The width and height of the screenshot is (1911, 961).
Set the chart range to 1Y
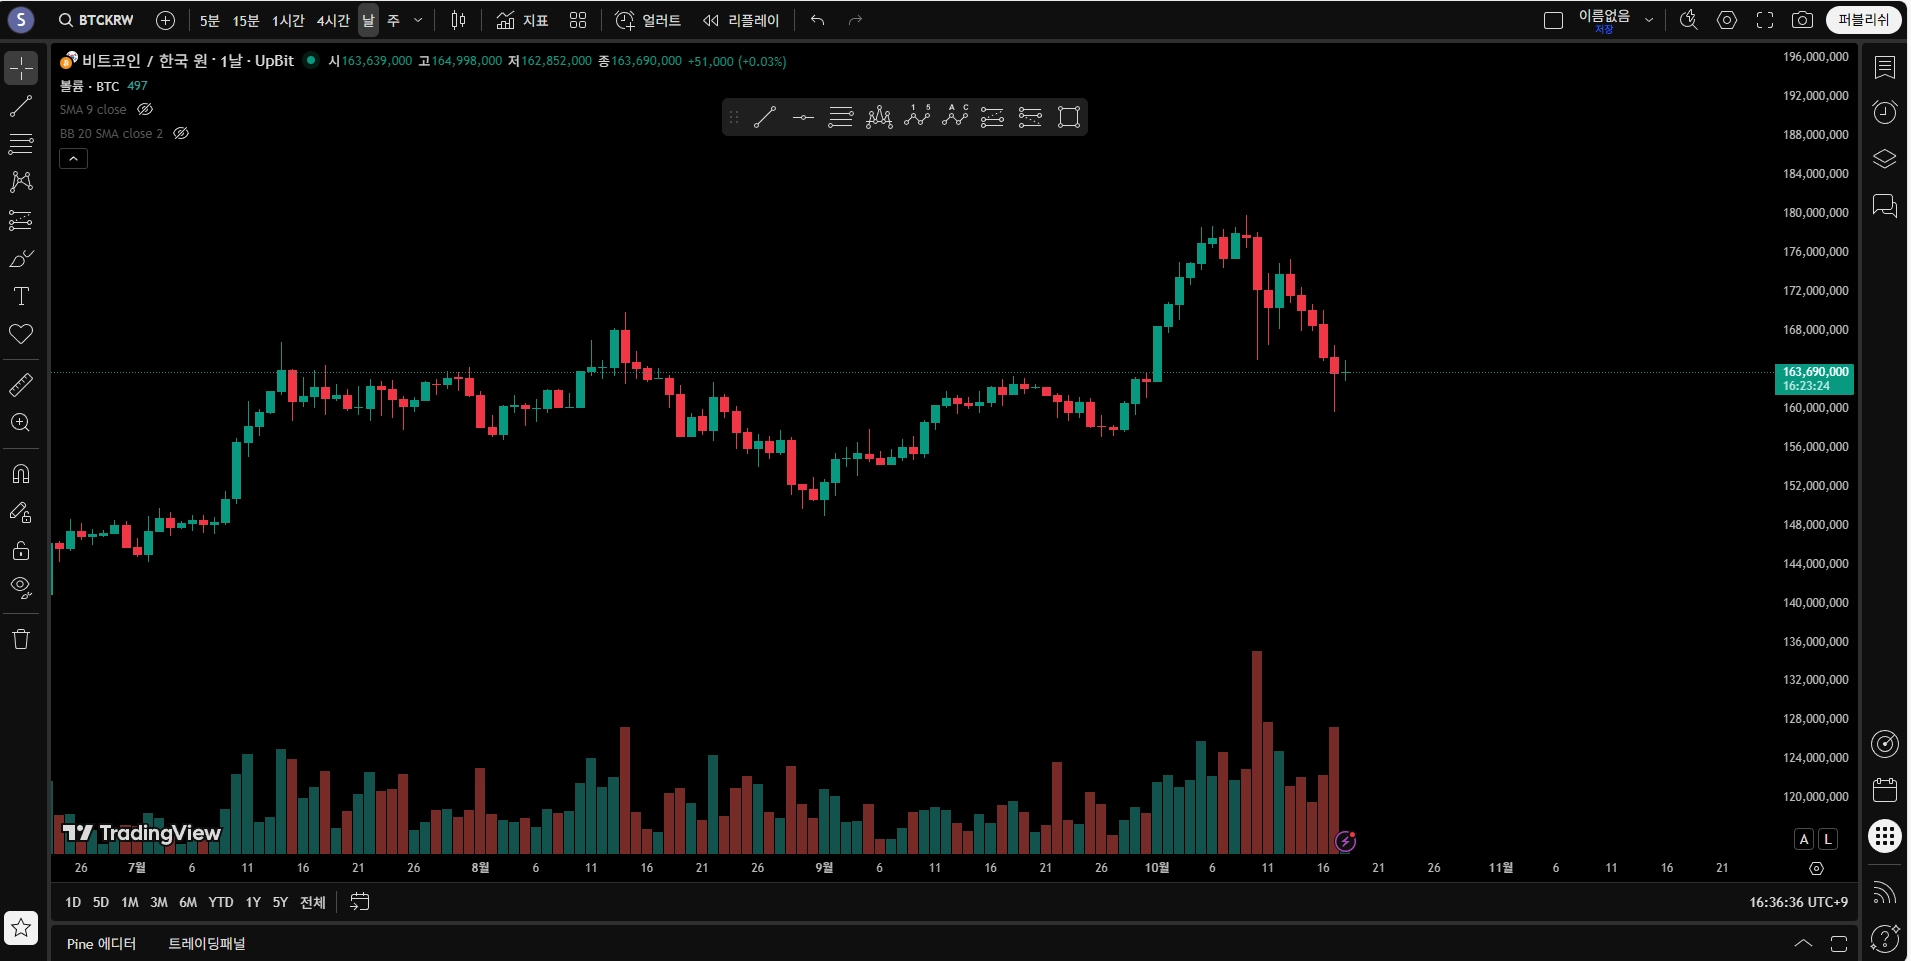pyautogui.click(x=253, y=902)
